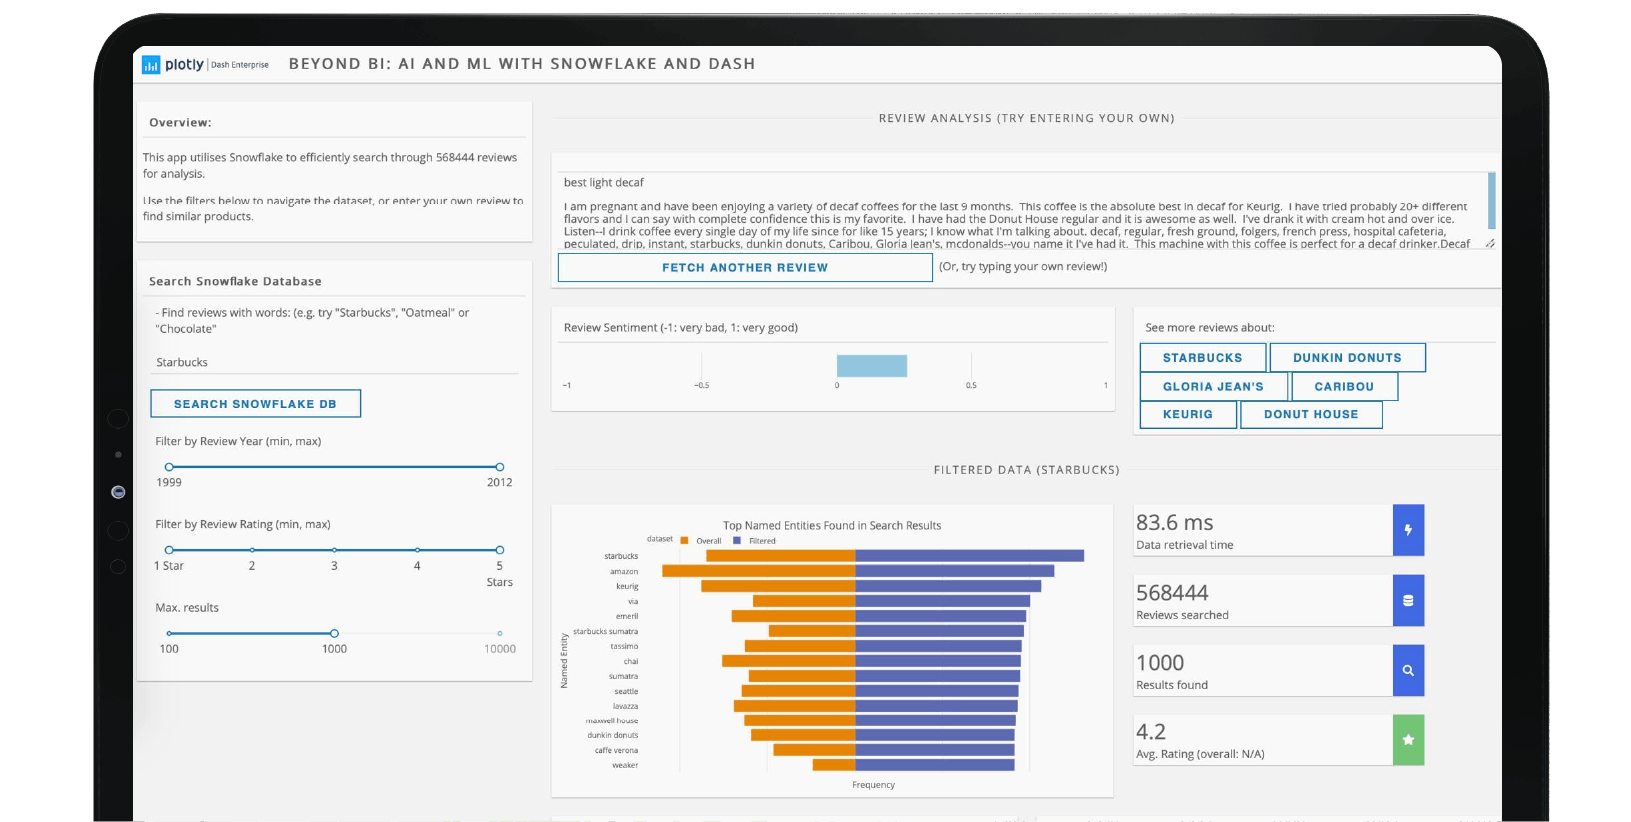Click the magnifier Results found icon
This screenshot has height=822, width=1631.
[x=1408, y=670]
